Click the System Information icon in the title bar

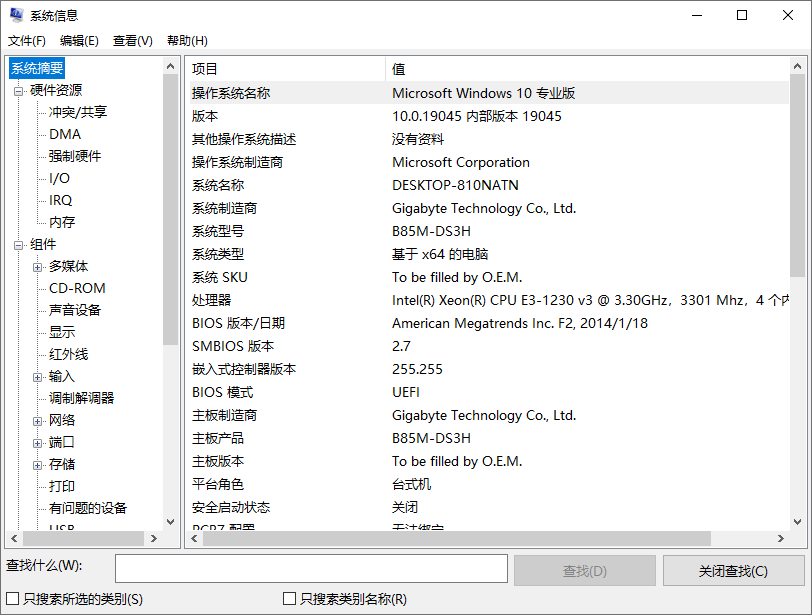[14, 15]
